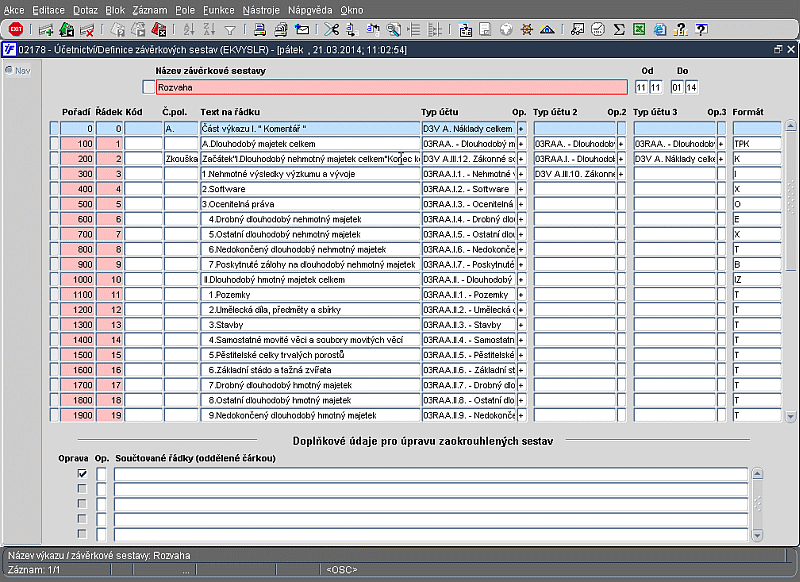The width and height of the screenshot is (800, 582).
Task: Click the envelope mail icon
Action: pyautogui.click(x=302, y=30)
